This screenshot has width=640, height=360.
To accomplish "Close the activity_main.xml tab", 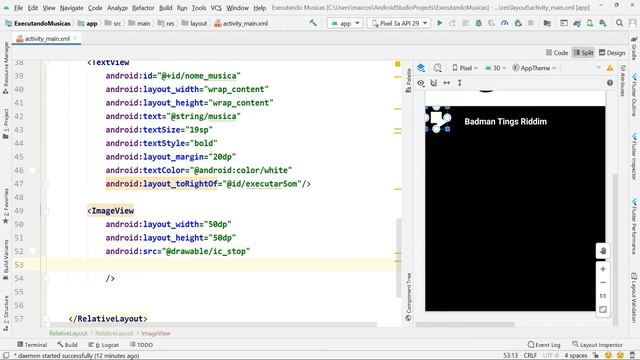I will pos(76,38).
